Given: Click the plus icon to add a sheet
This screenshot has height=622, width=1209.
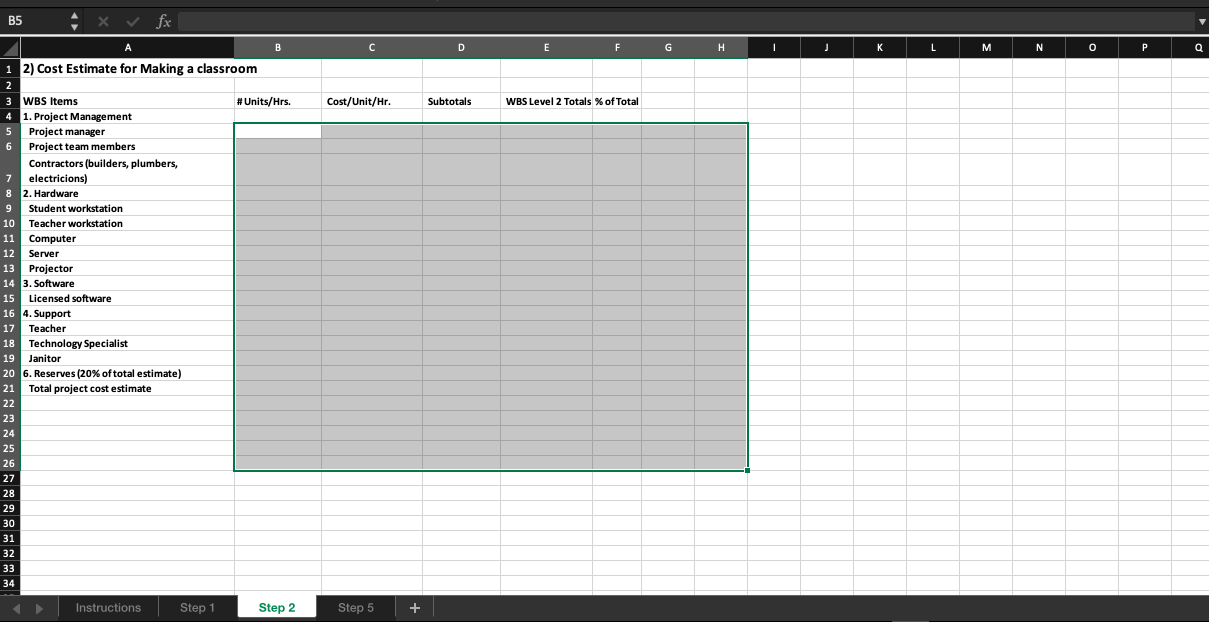Looking at the screenshot, I should (414, 607).
